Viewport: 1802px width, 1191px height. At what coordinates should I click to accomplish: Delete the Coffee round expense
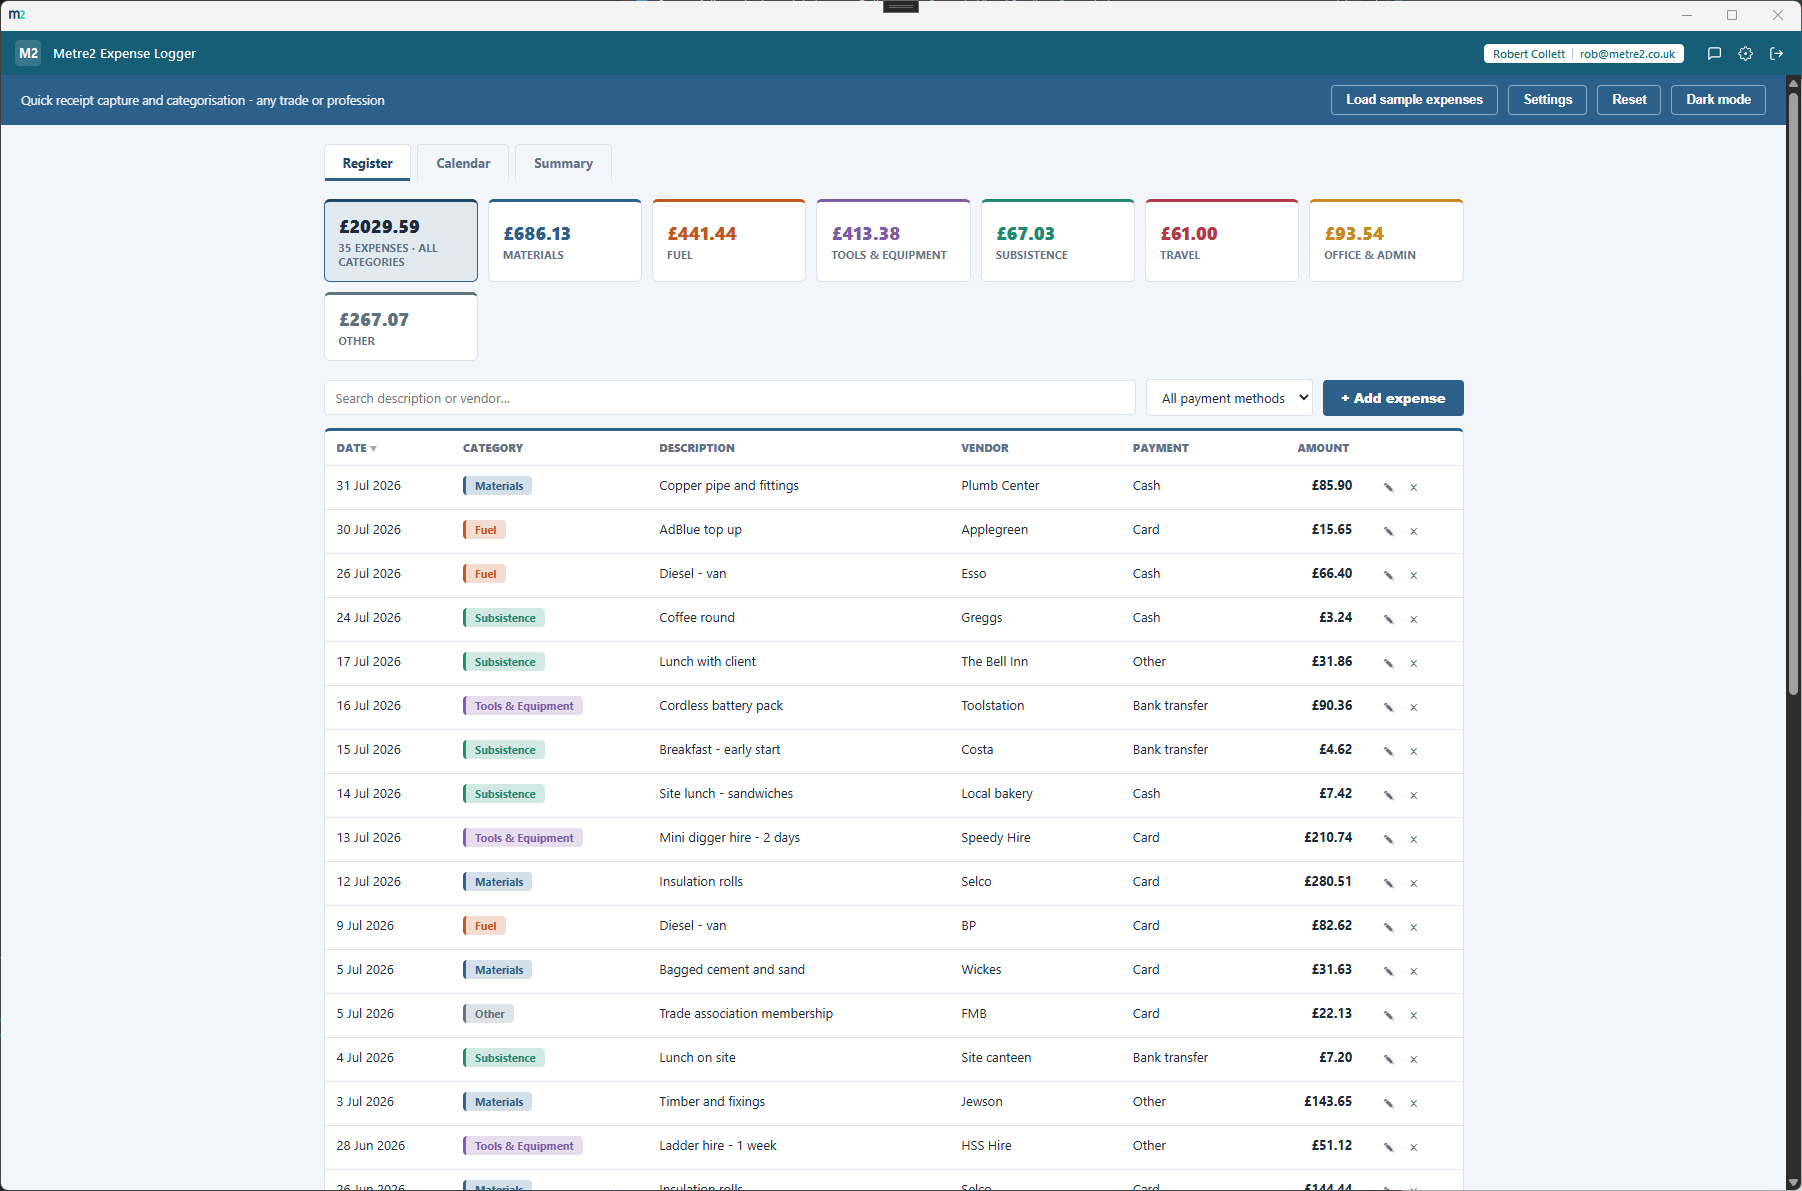click(1414, 619)
